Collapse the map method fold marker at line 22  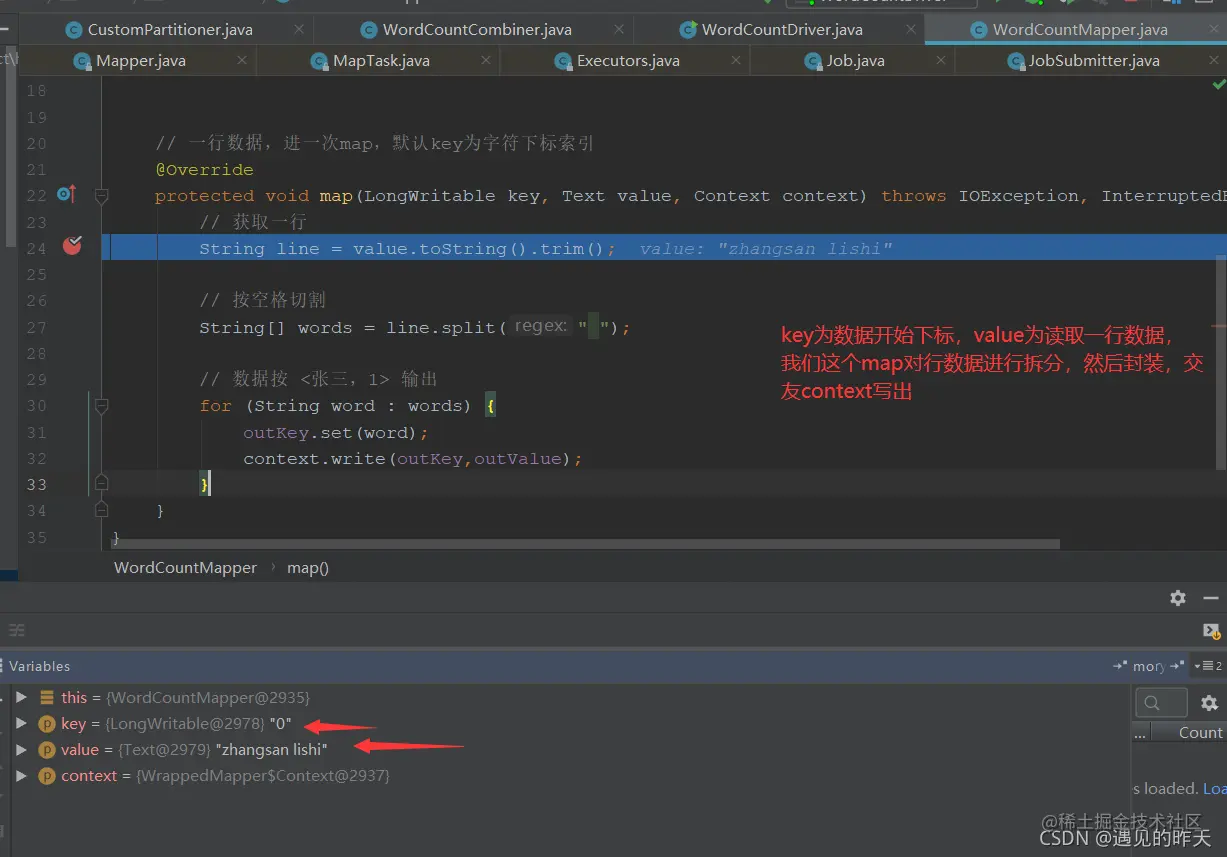[x=101, y=197]
